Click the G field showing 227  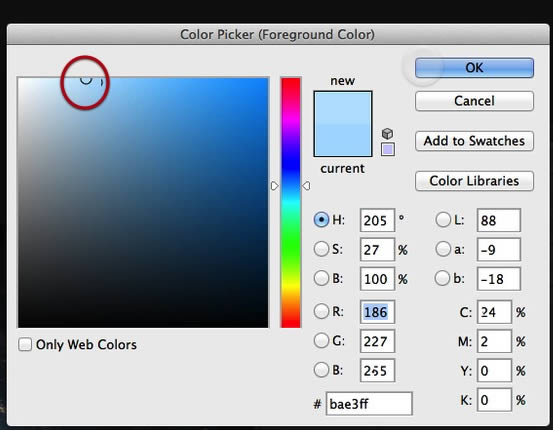pos(377,341)
